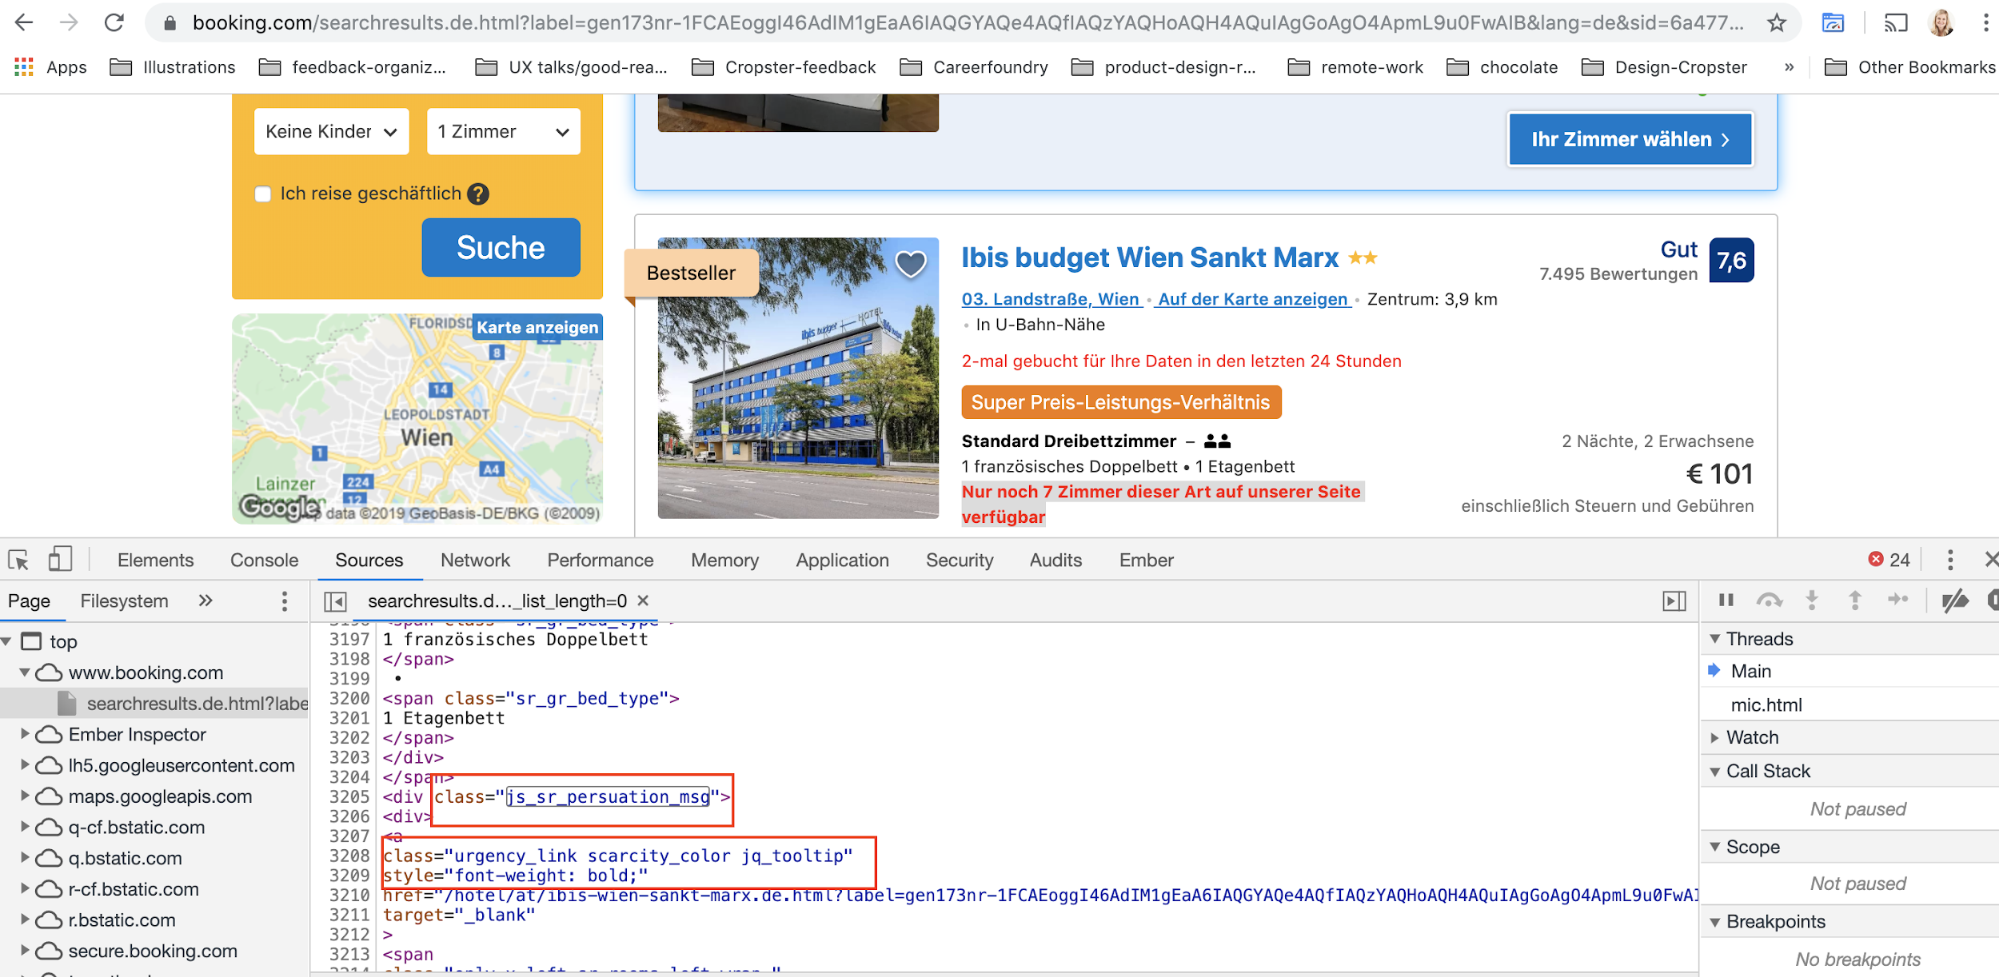Select Main thread entry

coord(1751,671)
